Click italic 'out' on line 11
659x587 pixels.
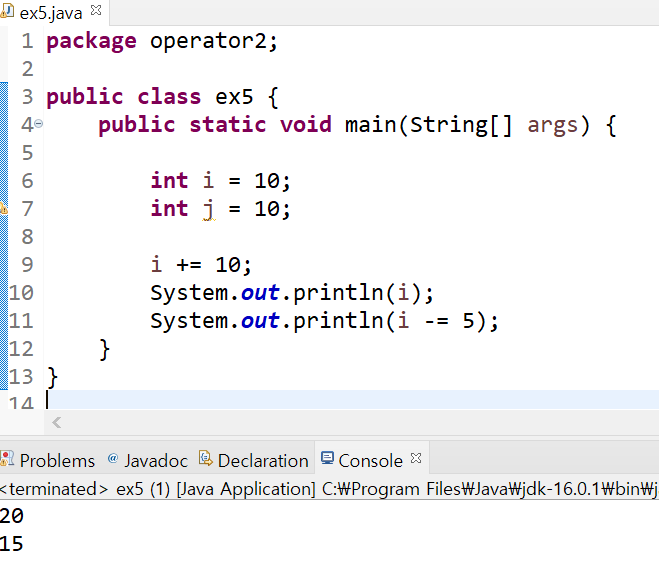(x=260, y=321)
